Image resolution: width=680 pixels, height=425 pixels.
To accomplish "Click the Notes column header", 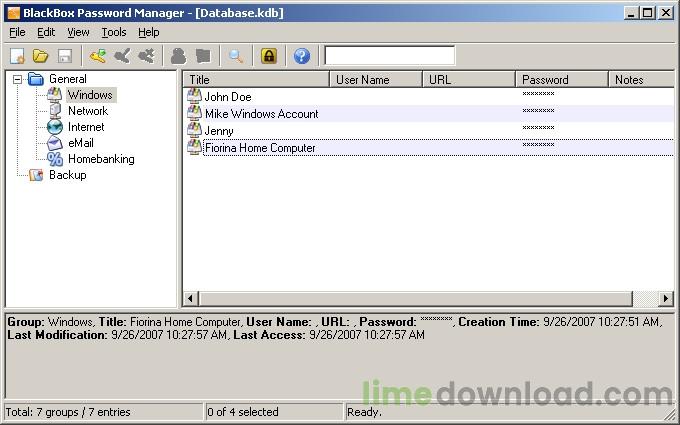I will point(642,80).
